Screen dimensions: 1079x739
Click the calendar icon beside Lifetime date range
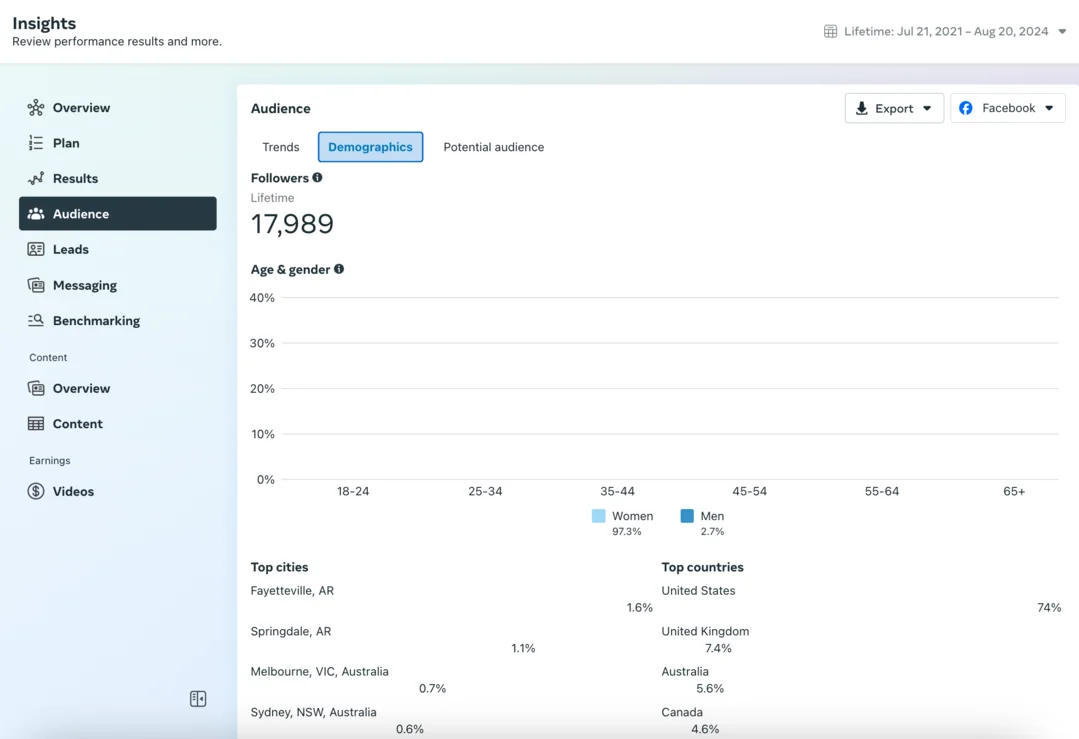(x=831, y=32)
